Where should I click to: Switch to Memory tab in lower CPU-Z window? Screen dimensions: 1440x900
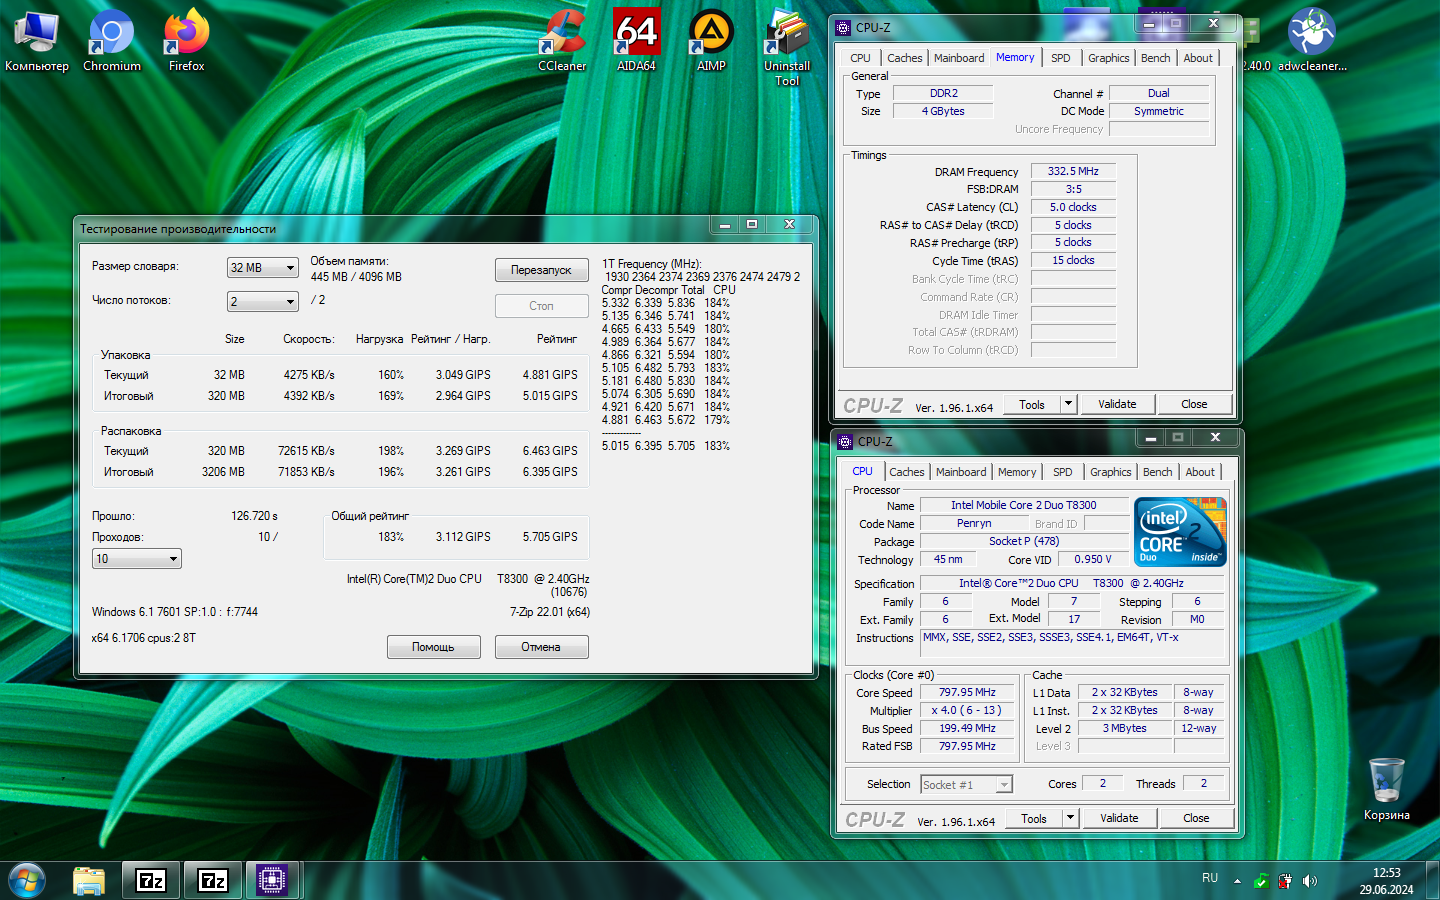pos(1017,472)
